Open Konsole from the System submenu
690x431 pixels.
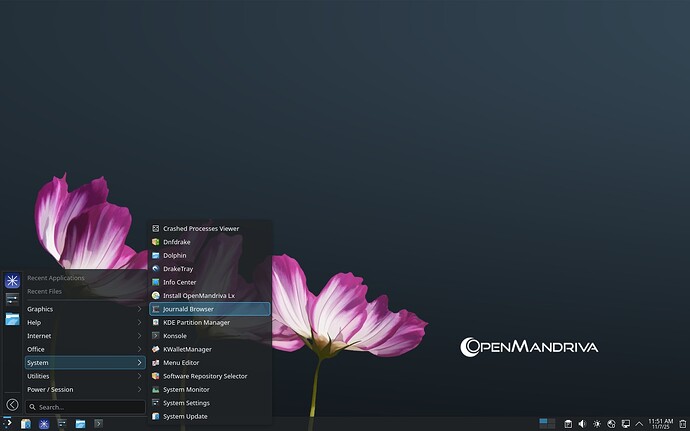175,336
